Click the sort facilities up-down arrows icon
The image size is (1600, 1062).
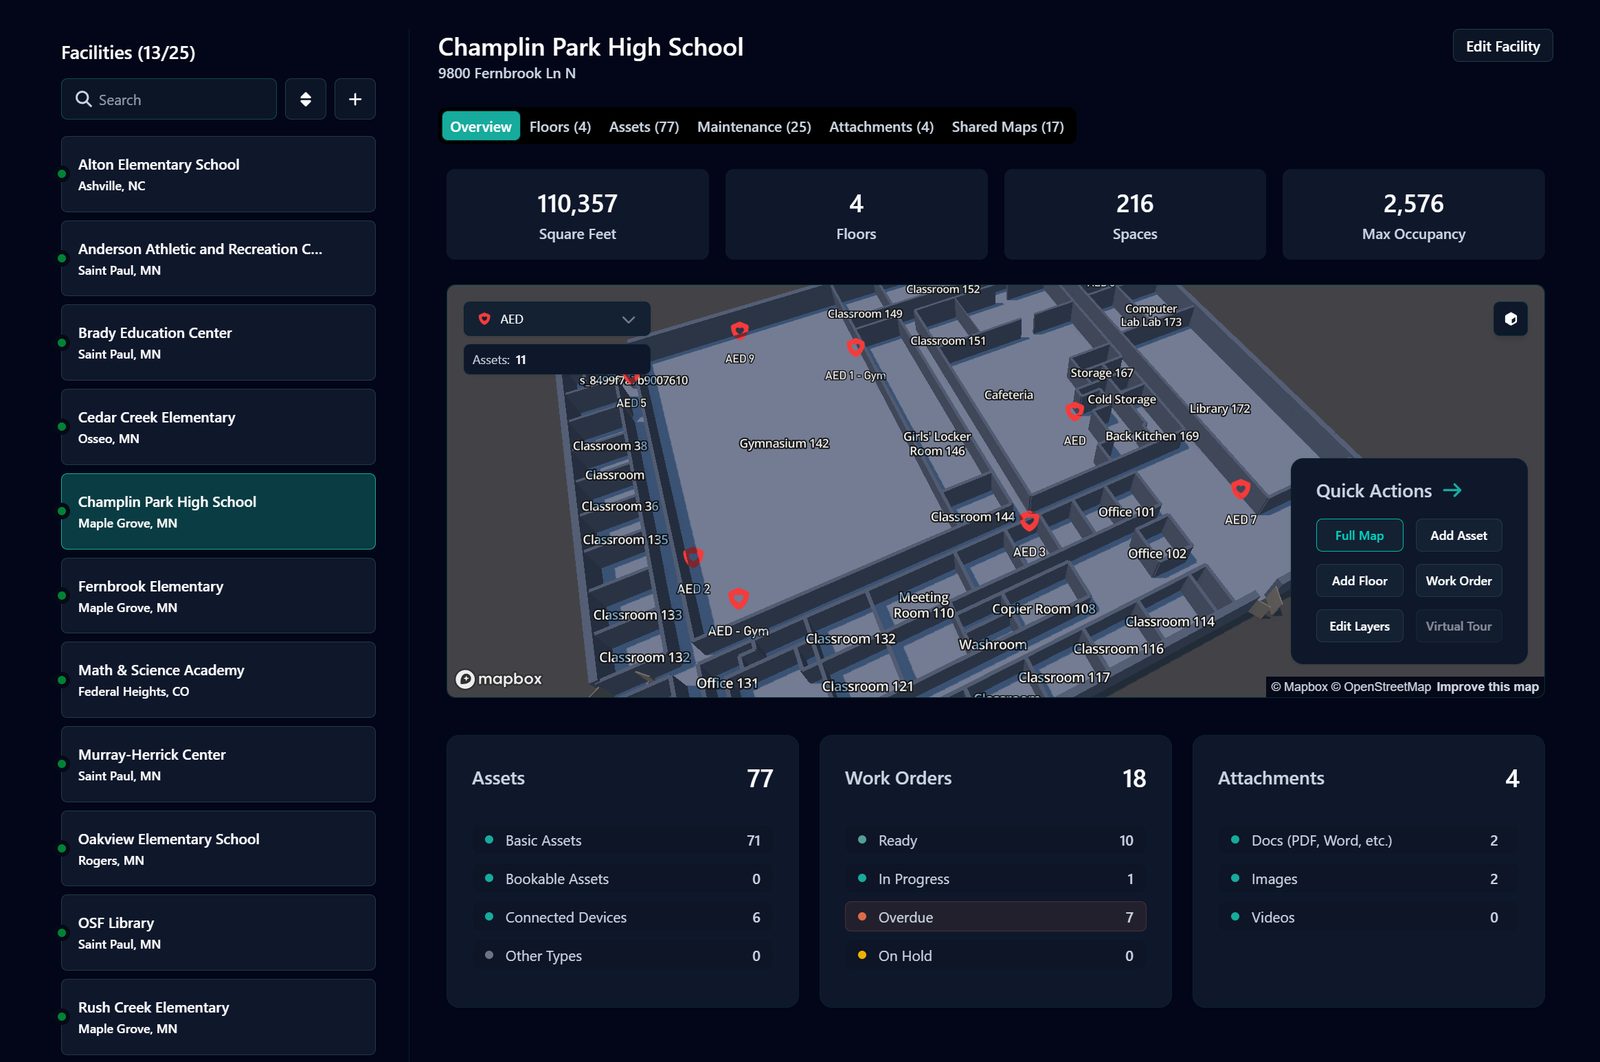(x=305, y=99)
